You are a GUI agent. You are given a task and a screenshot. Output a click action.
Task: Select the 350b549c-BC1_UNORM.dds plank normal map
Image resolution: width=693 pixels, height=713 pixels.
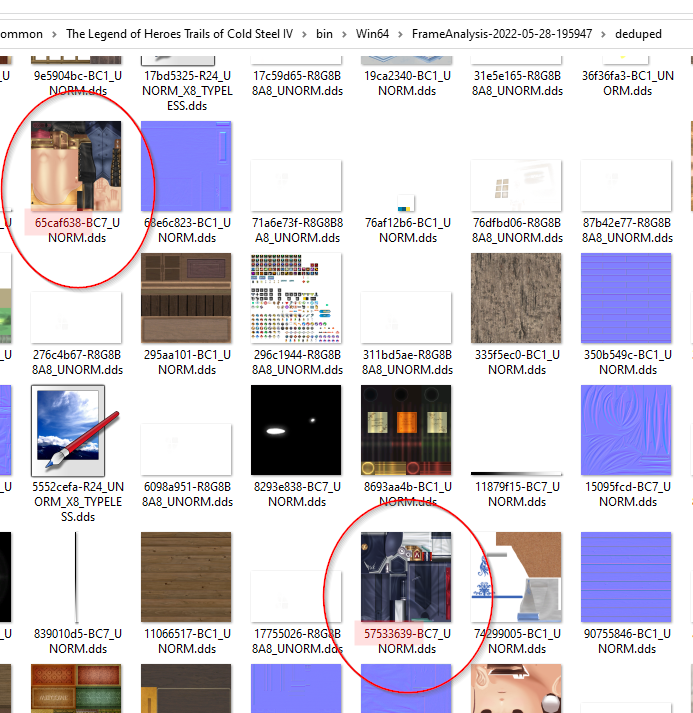[x=626, y=298]
